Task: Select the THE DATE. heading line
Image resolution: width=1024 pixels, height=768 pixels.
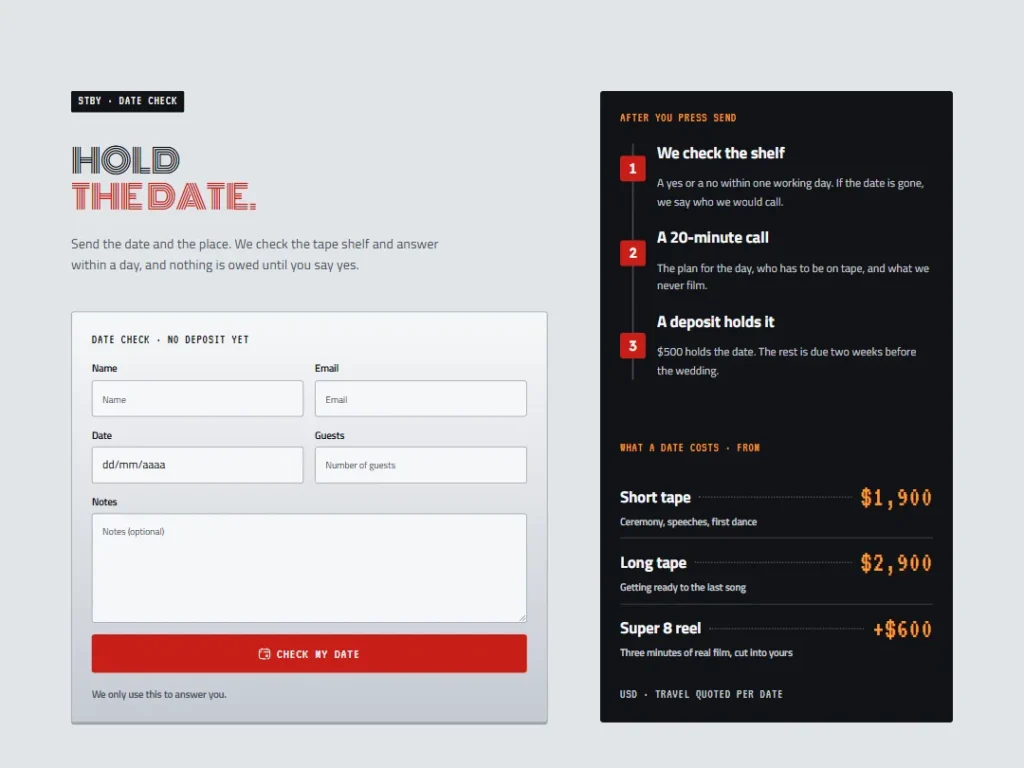Action: [164, 196]
